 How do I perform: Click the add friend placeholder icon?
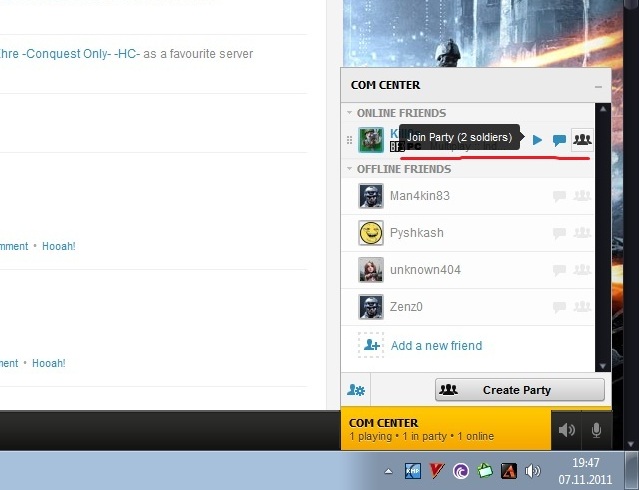point(371,345)
